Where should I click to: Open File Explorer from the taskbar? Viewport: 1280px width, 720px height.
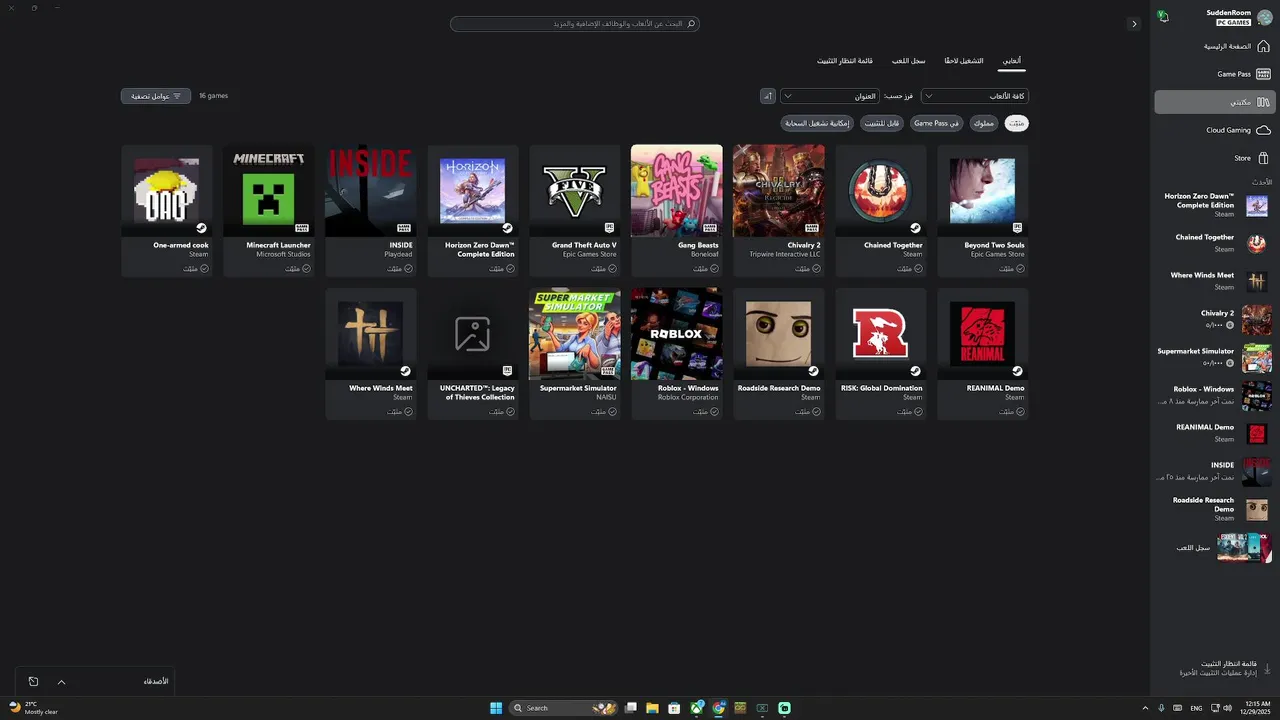(652, 708)
